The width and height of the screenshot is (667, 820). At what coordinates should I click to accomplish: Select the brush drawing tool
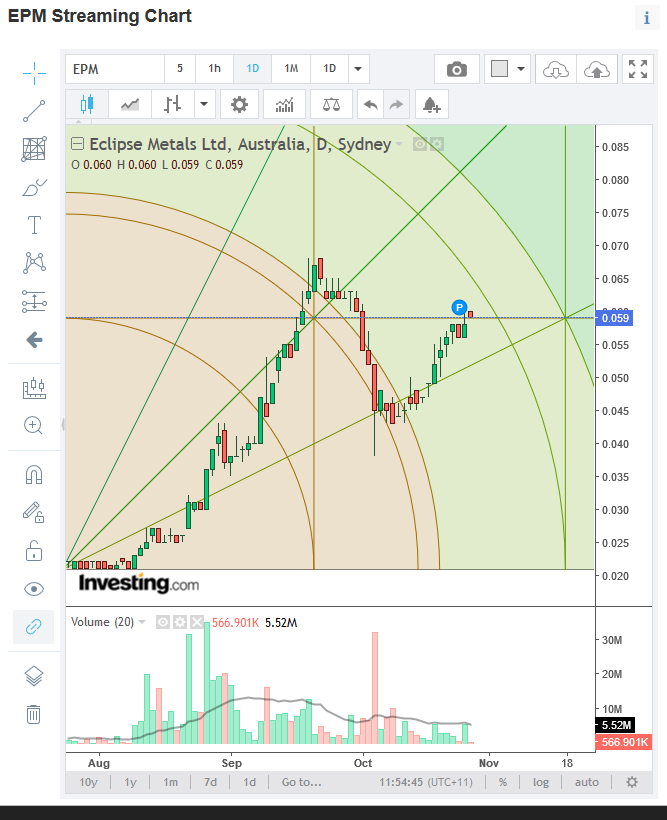(x=34, y=187)
